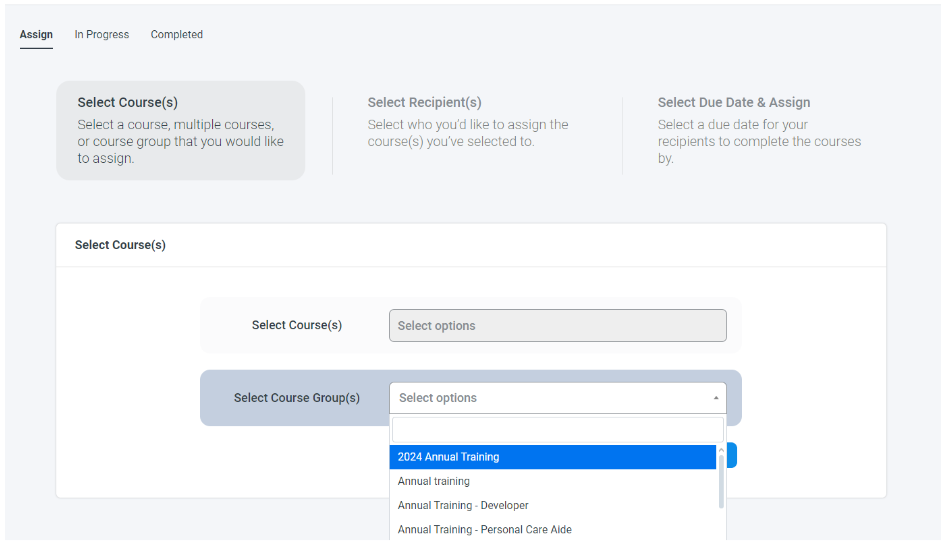Collapse the course group list via arrow icon
The width and height of the screenshot is (949, 550).
click(715, 398)
